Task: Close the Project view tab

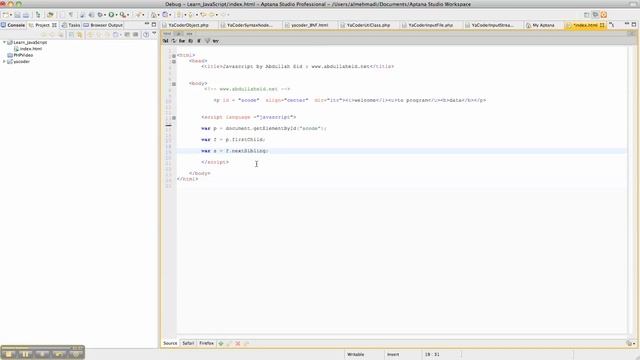Action: 54,25
